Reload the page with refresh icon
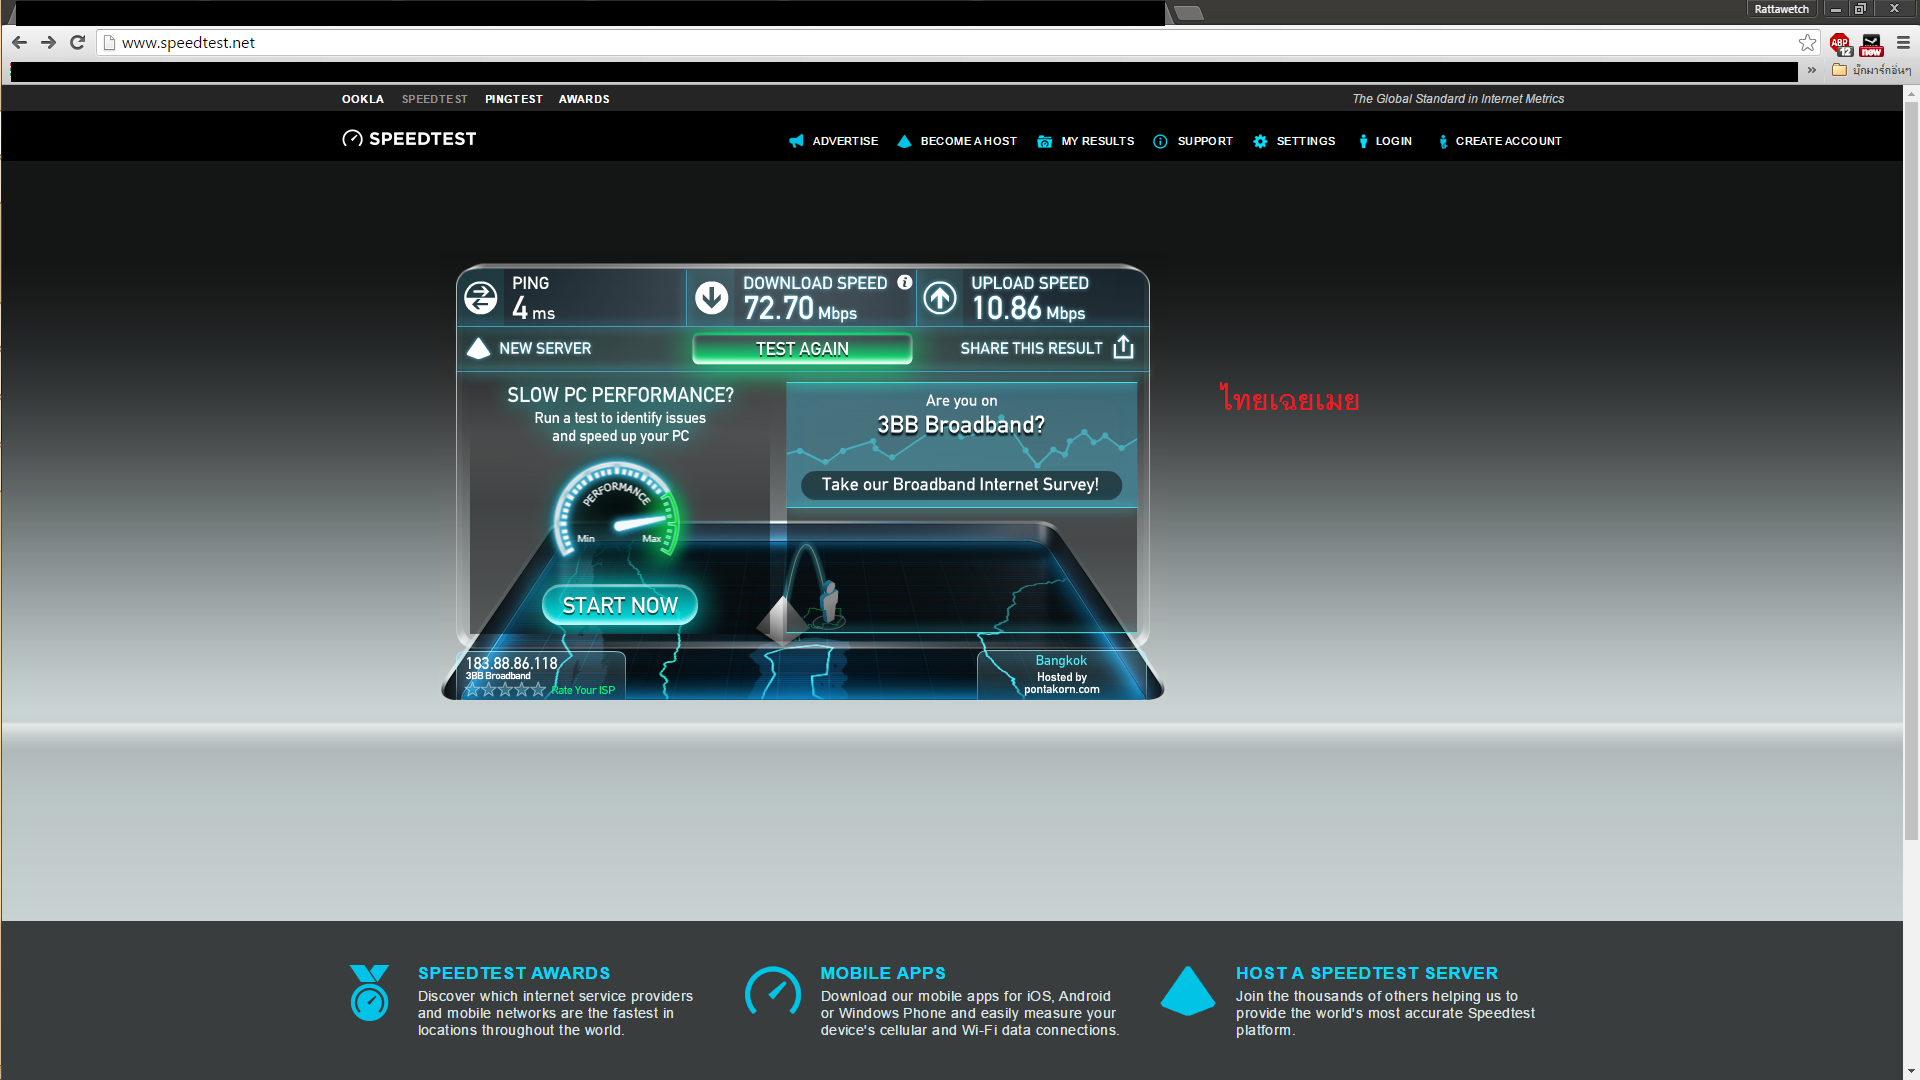 click(x=77, y=43)
